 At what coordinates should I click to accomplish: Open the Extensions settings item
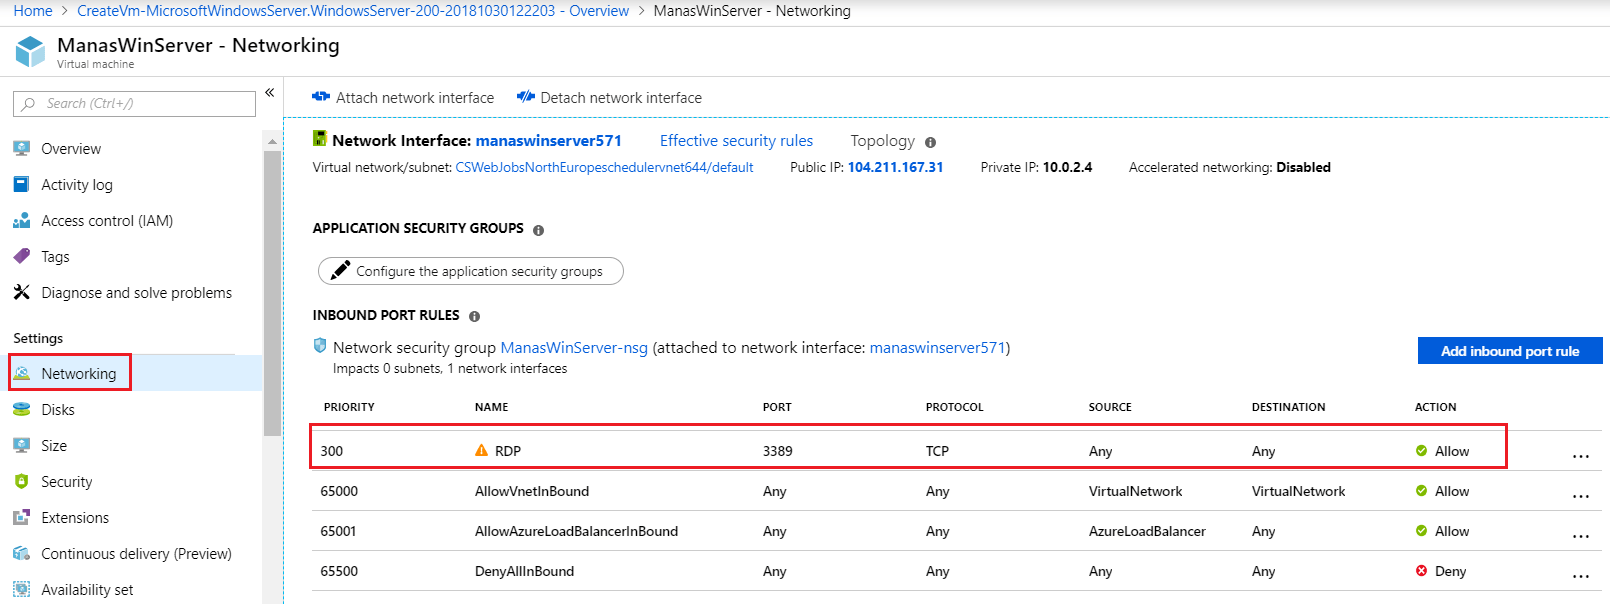[75, 518]
